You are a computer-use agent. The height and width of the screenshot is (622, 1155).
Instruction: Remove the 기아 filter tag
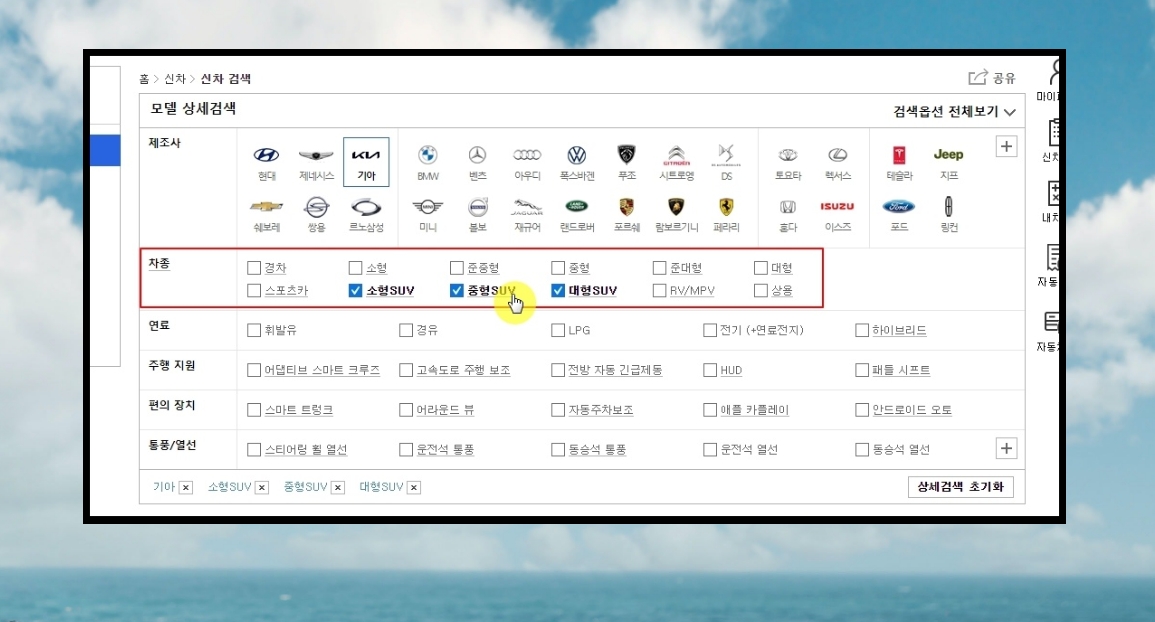pos(186,487)
